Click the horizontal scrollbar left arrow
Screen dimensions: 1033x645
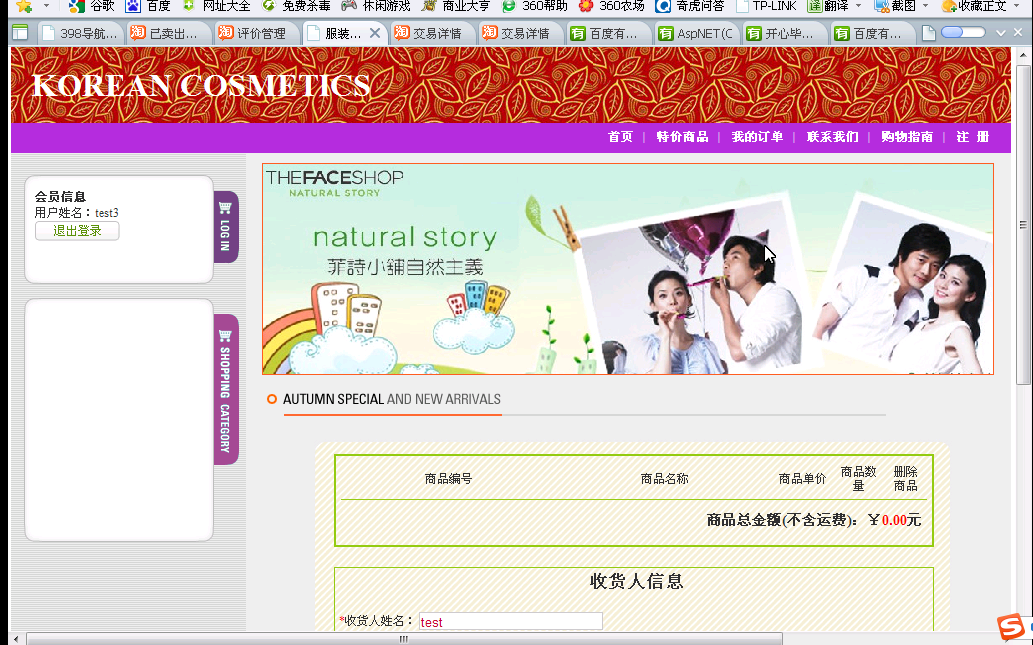[x=16, y=638]
